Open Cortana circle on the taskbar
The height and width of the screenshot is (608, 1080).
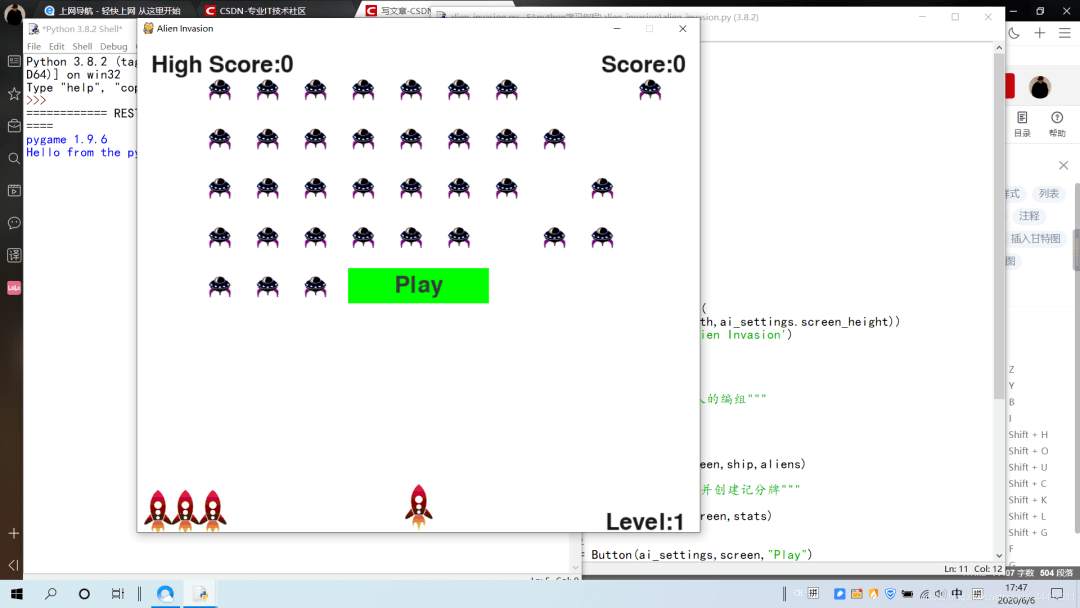(84, 594)
